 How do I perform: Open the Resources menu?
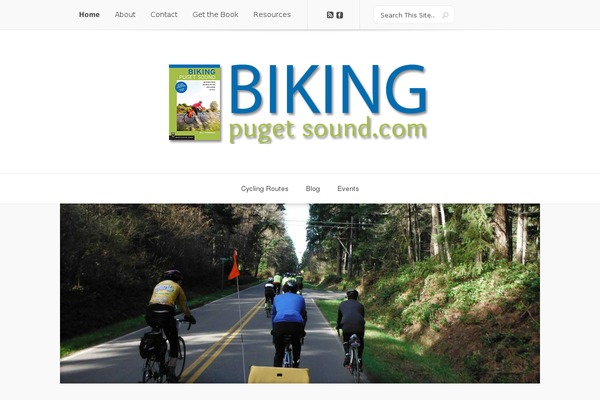[272, 15]
